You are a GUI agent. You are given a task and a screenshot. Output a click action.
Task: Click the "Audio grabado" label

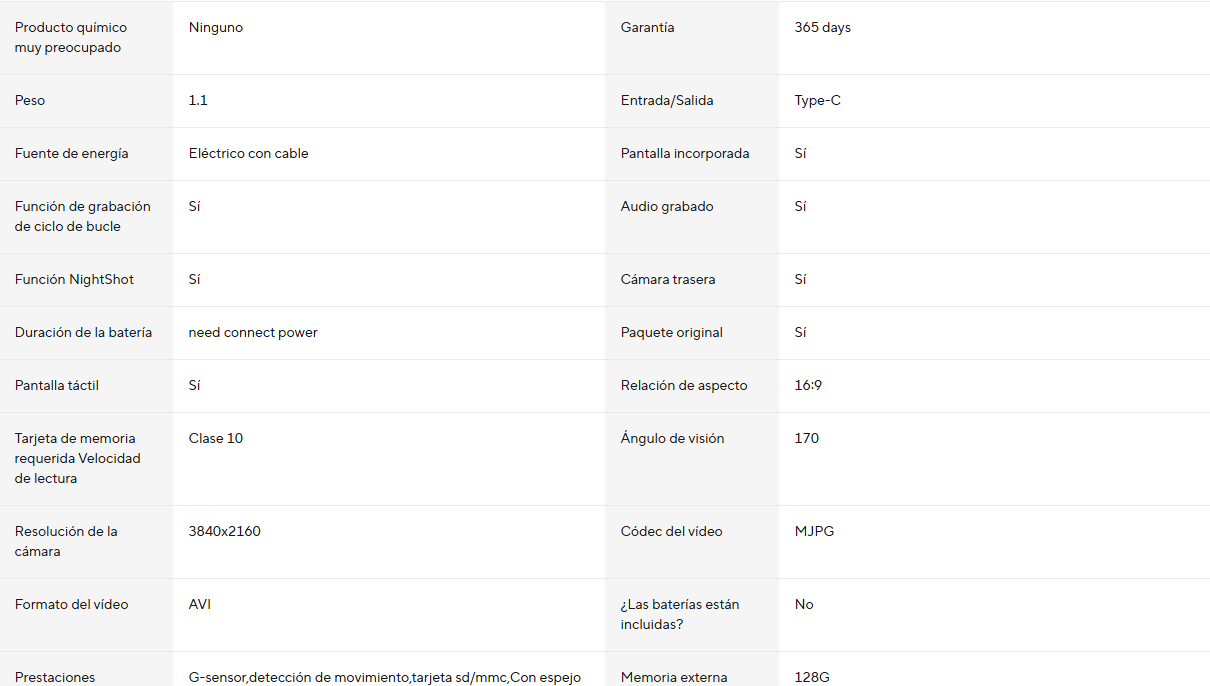667,207
